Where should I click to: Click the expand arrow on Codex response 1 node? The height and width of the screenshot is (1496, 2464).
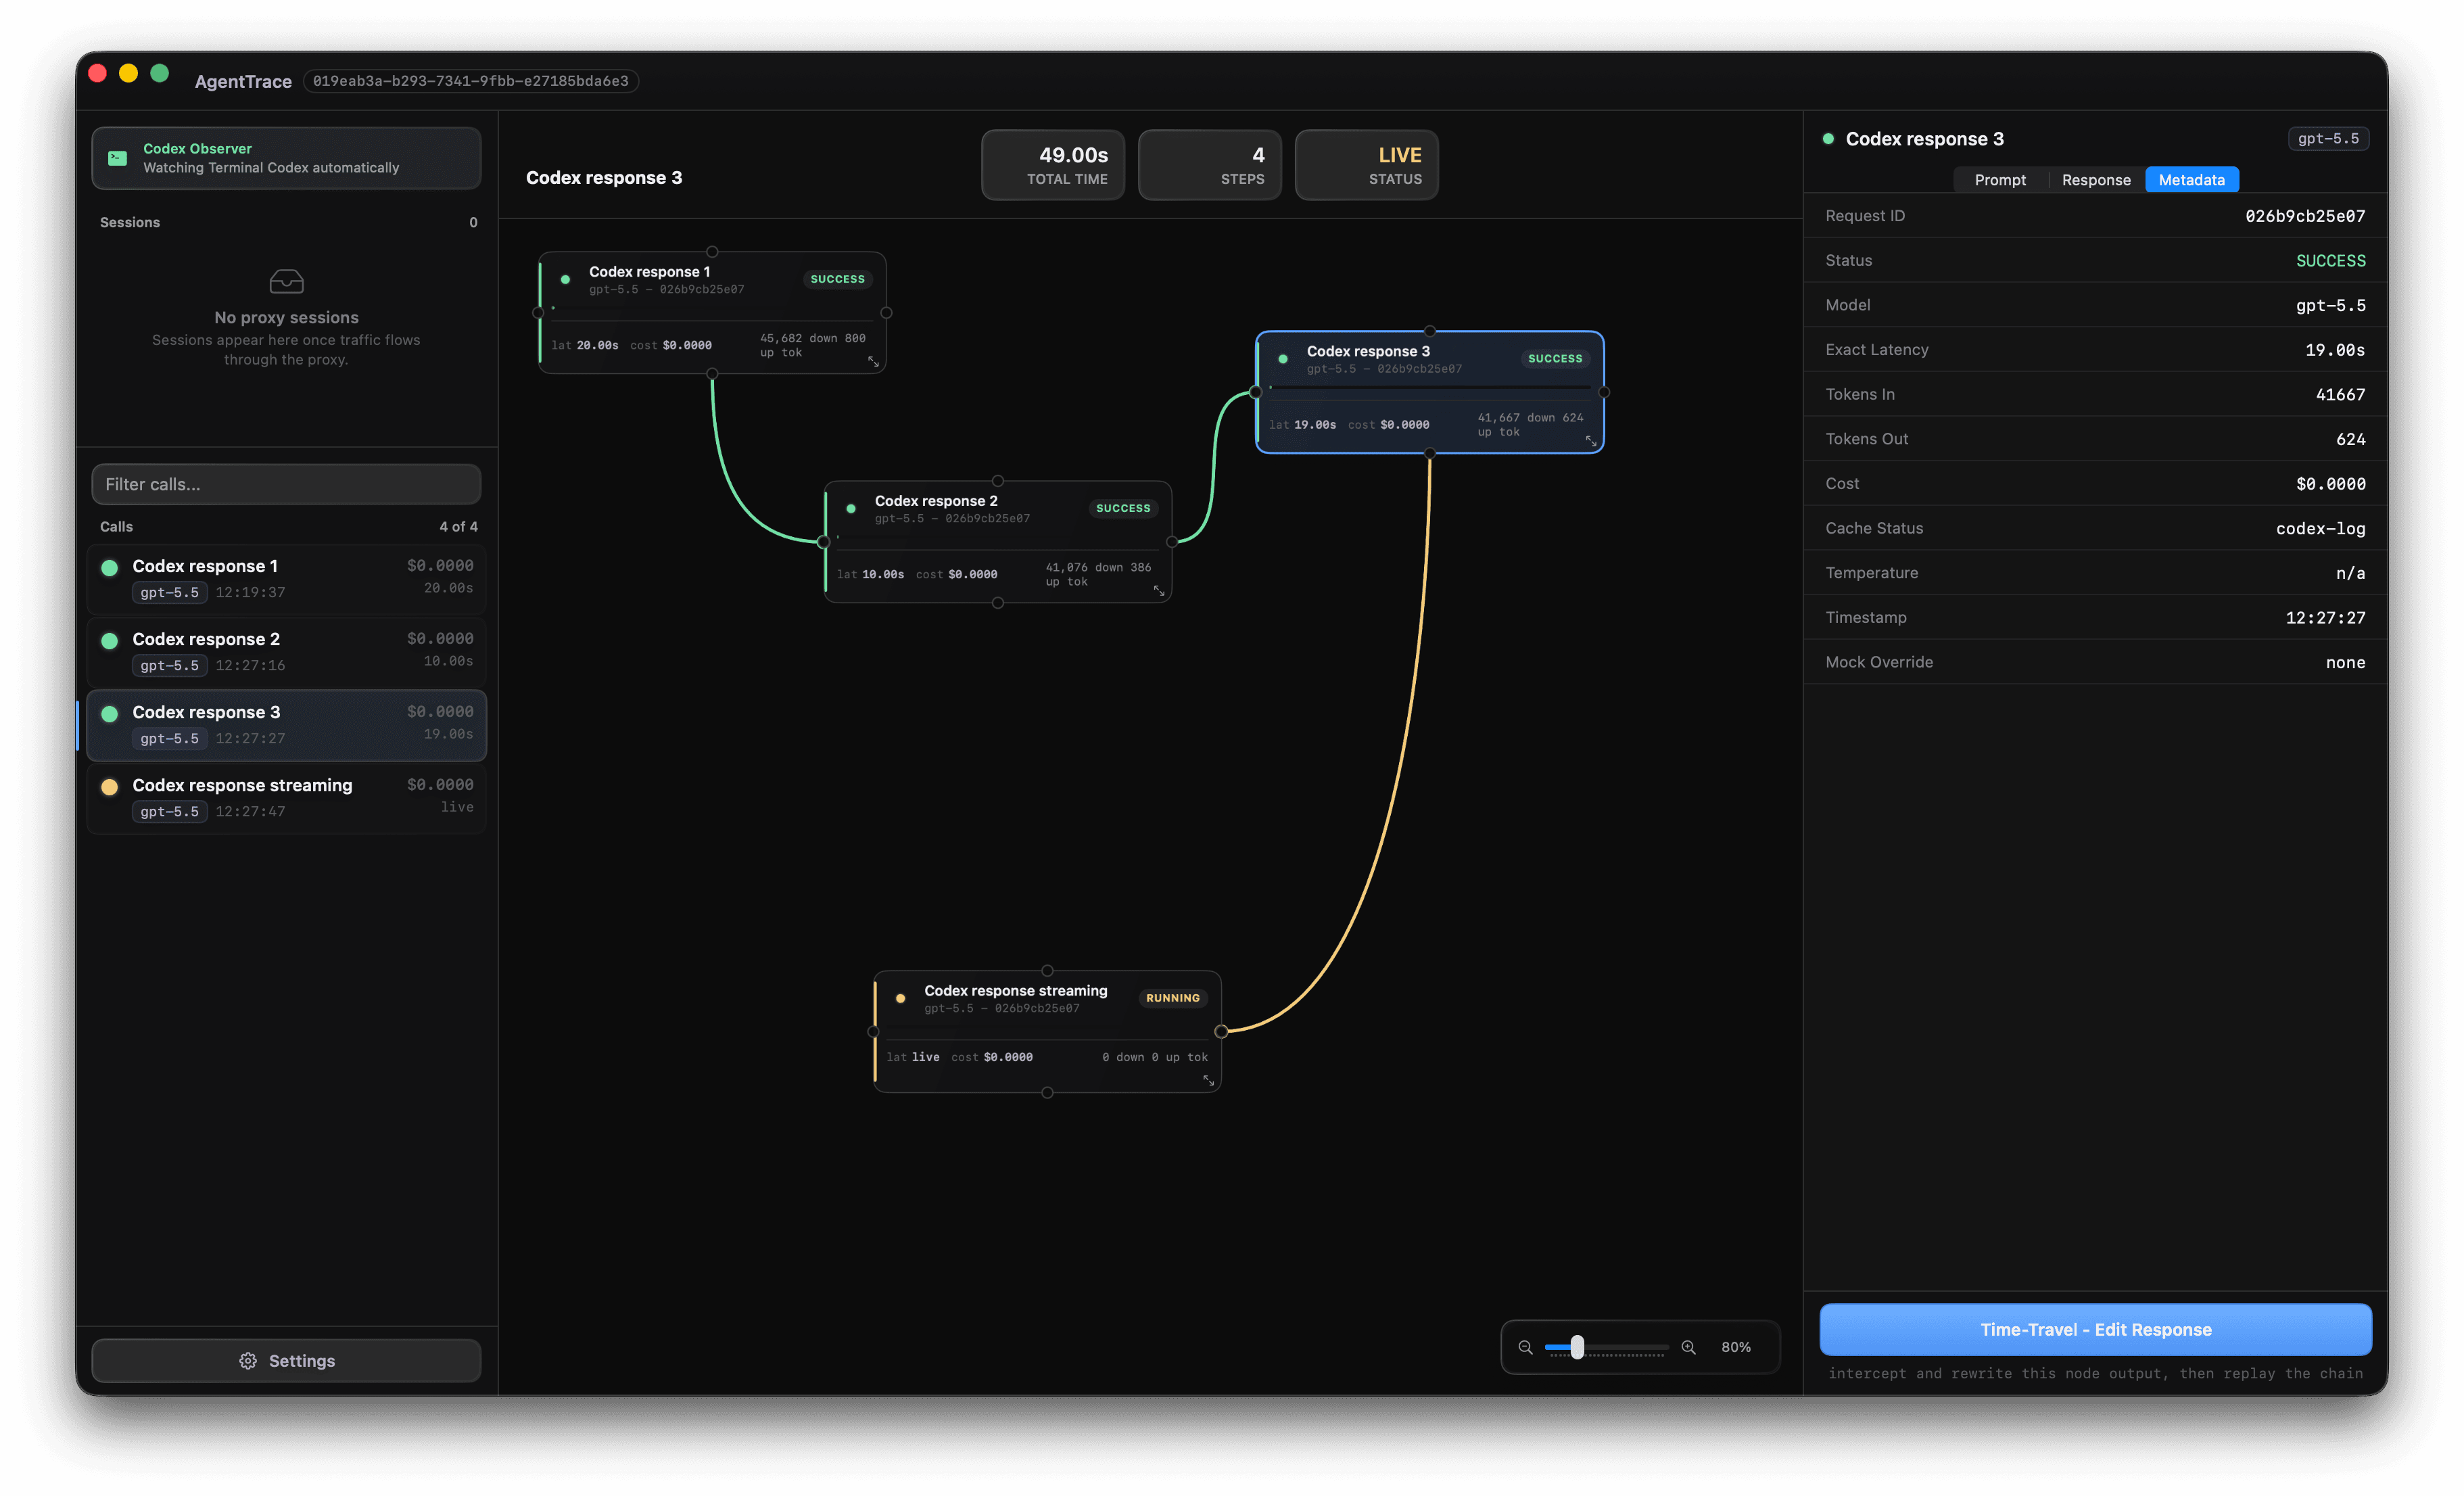click(x=873, y=362)
